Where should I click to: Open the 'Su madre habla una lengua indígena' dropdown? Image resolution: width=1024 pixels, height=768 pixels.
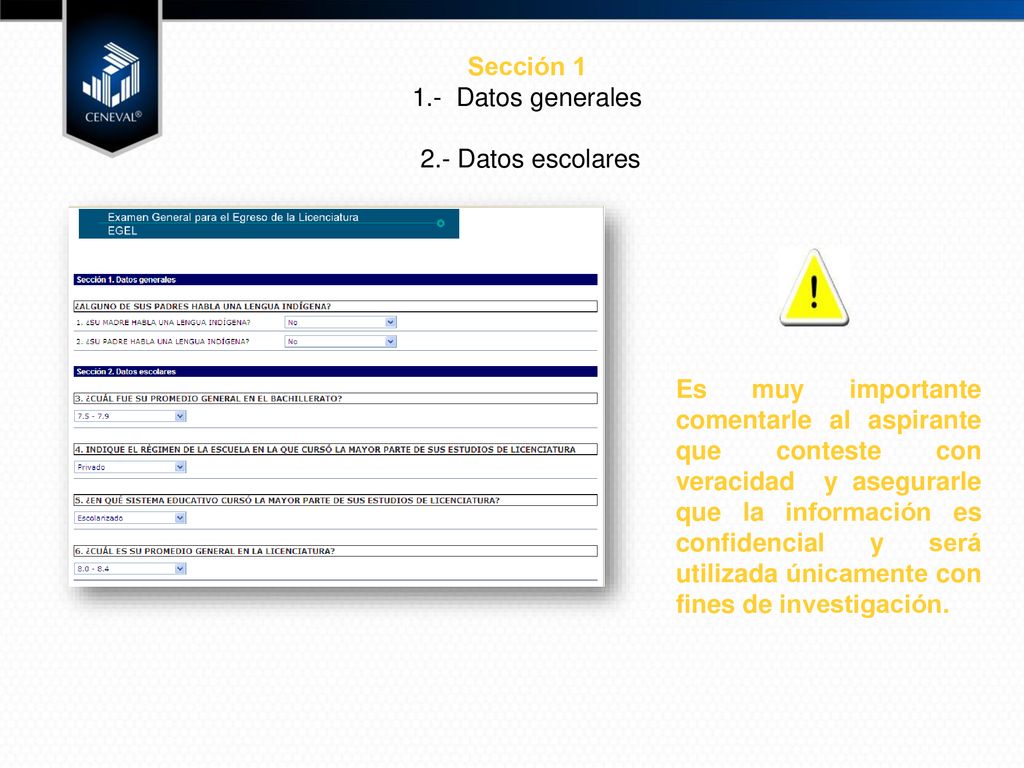340,322
